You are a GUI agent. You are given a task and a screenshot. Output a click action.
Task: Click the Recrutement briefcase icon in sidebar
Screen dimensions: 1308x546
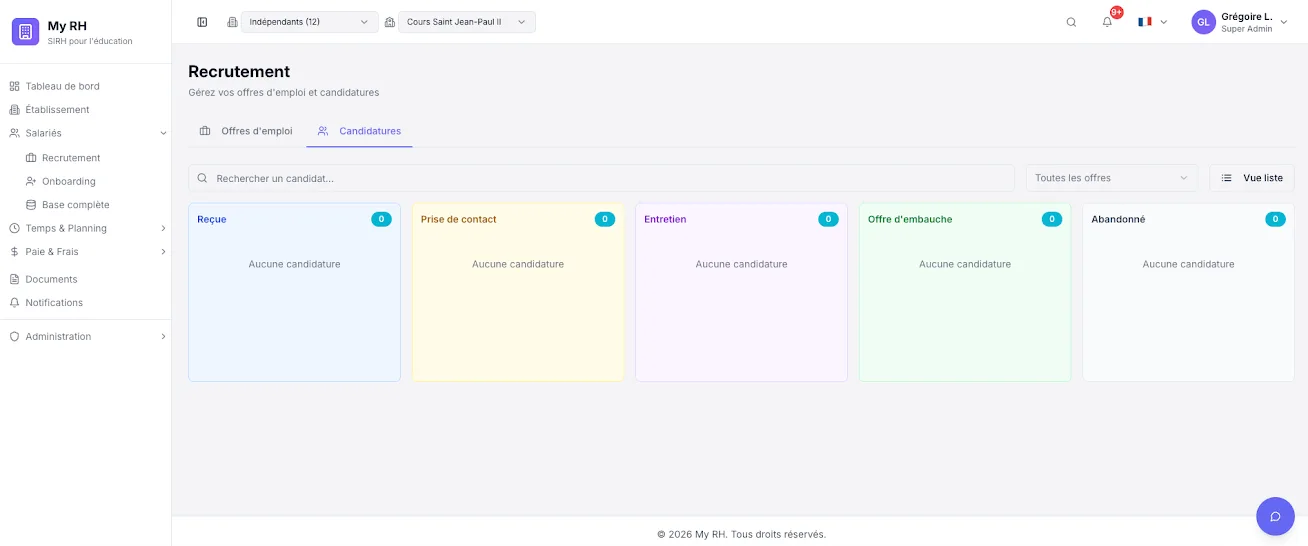[x=31, y=158]
